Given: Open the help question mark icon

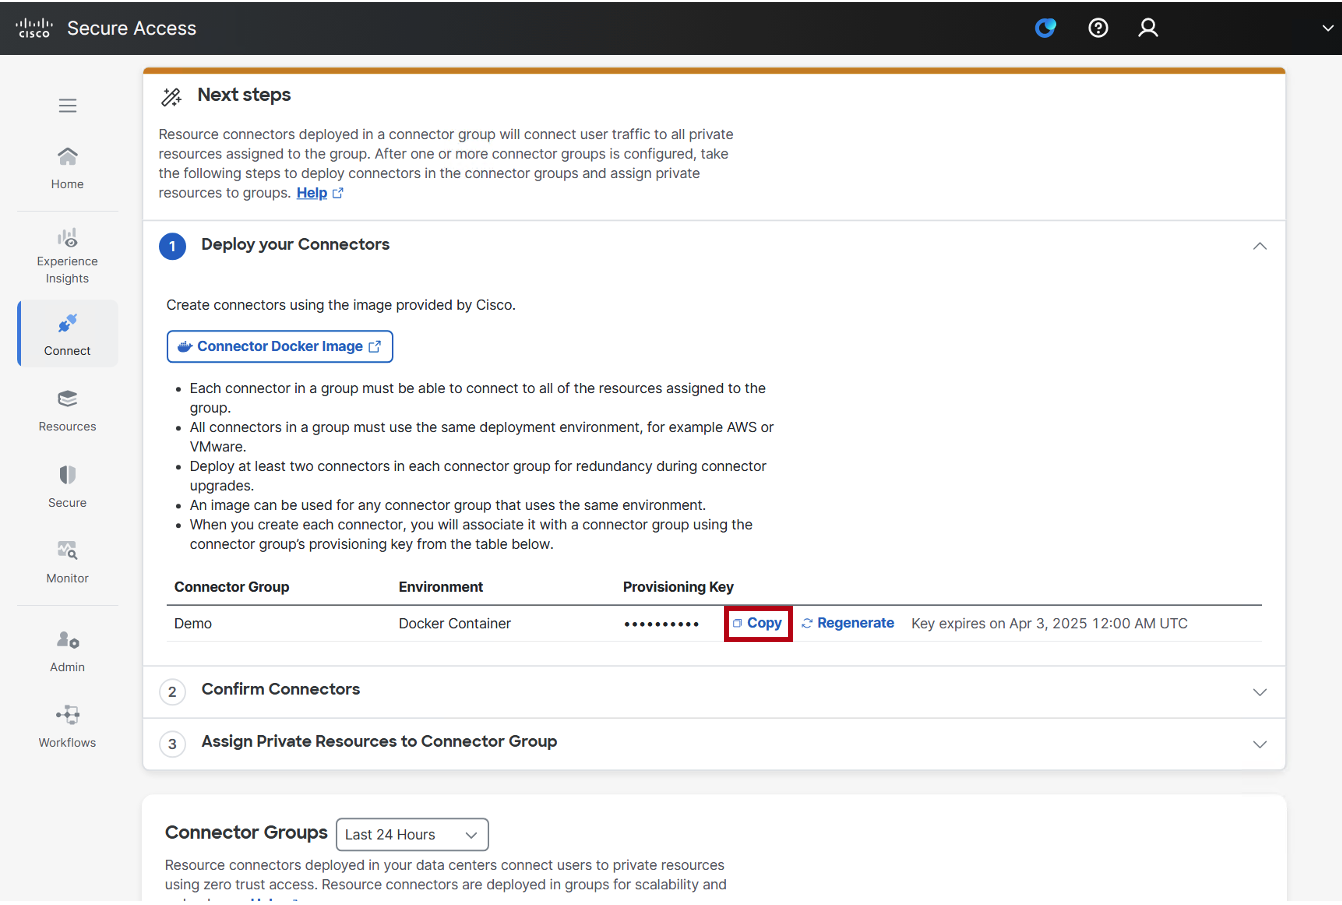Looking at the screenshot, I should click(1098, 28).
